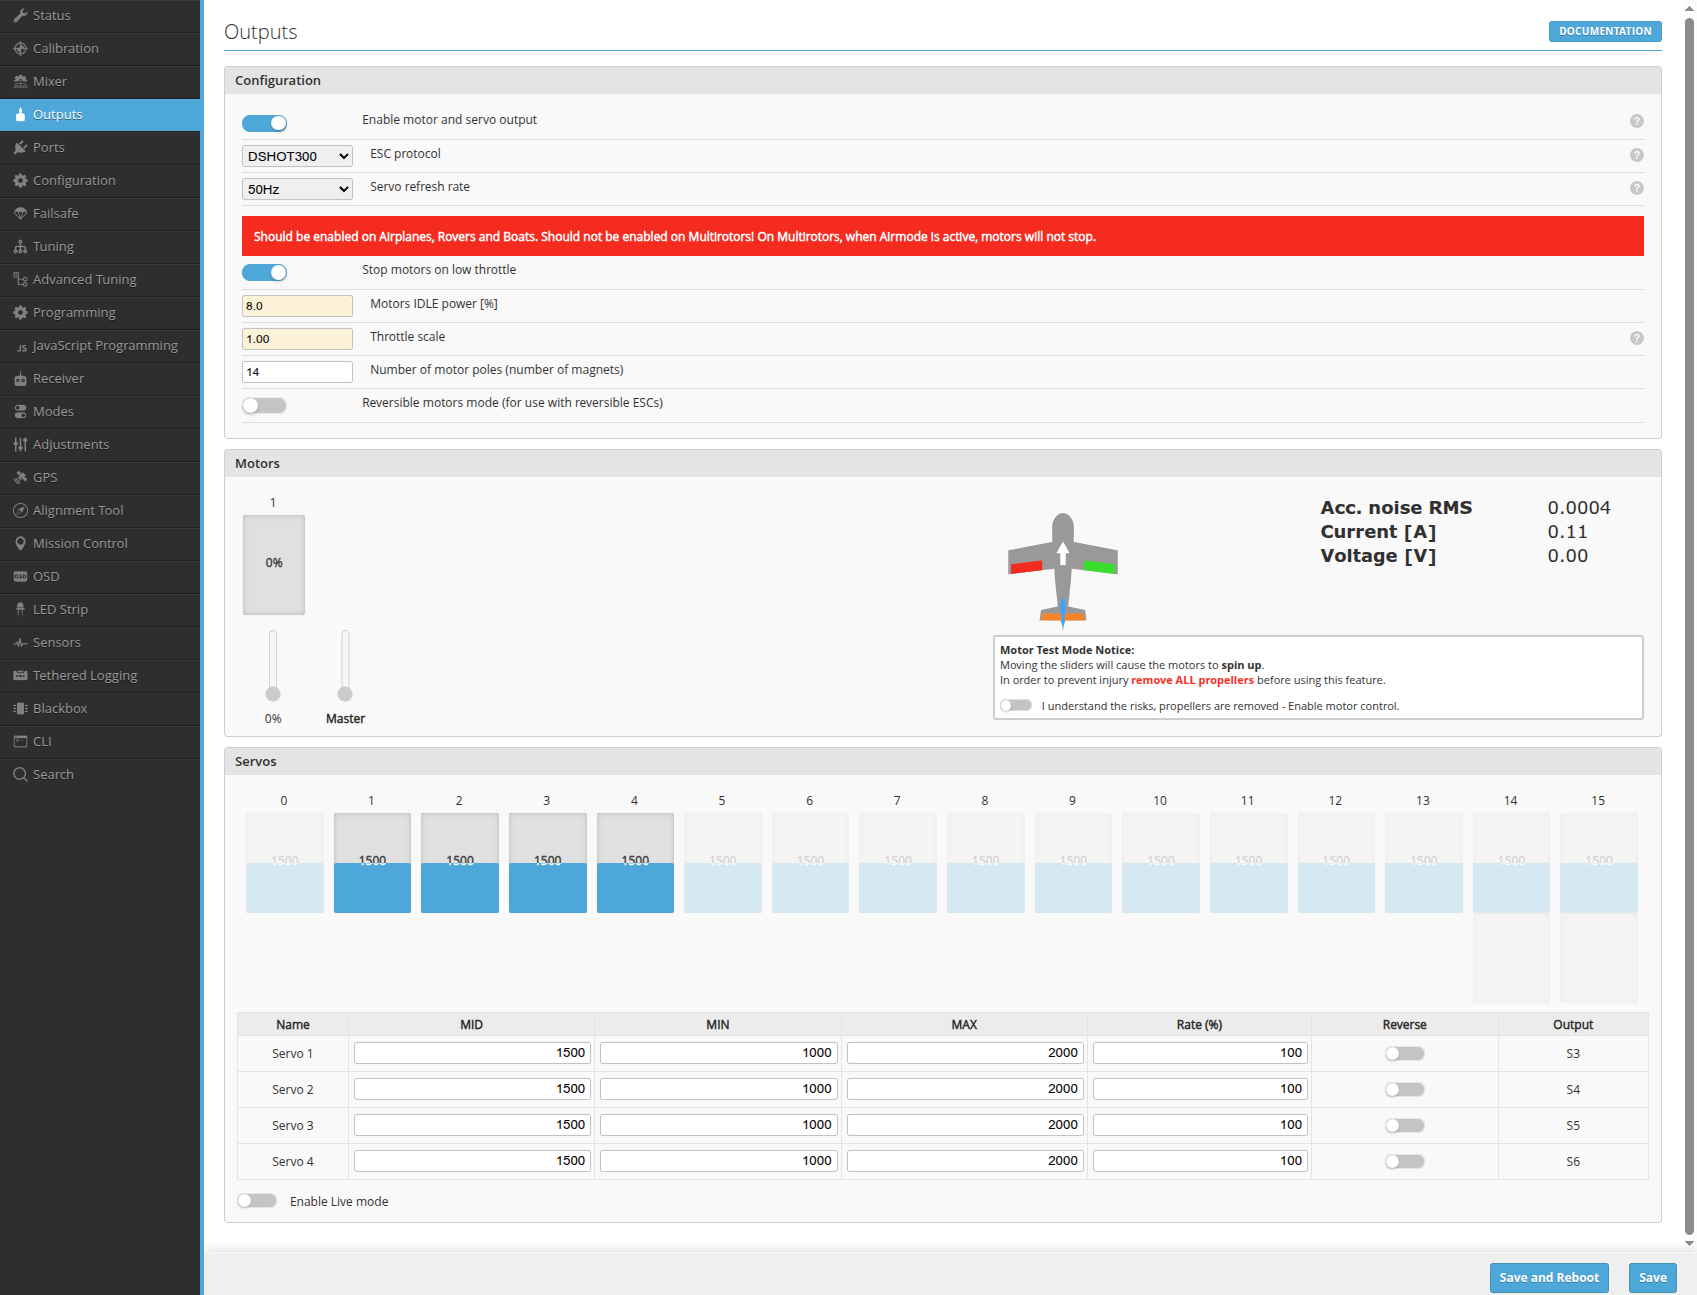Click the Advanced Tuning icon
Screen dimensions: 1697x1295
[x=20, y=279]
